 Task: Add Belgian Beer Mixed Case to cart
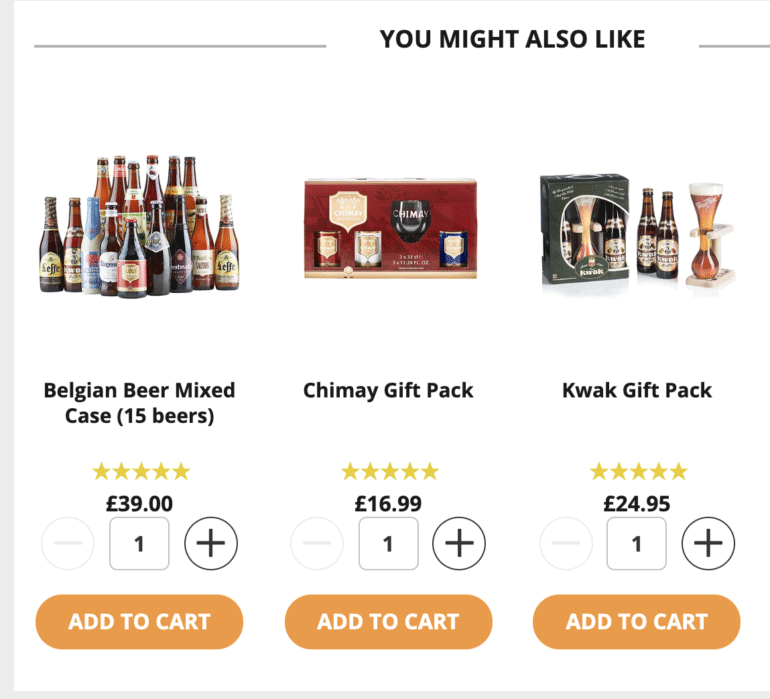[x=139, y=621]
